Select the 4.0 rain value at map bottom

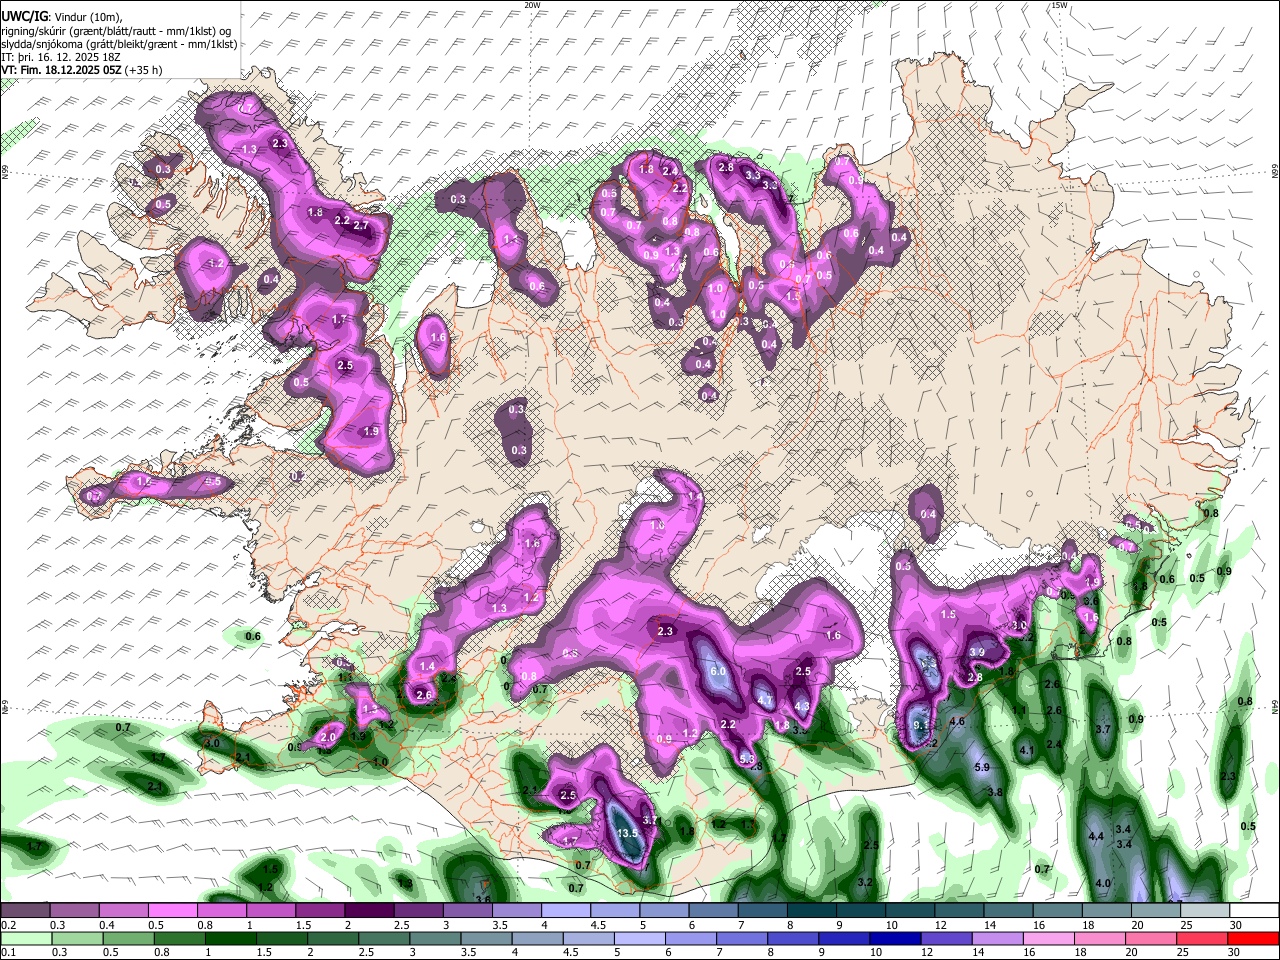(x=1104, y=883)
